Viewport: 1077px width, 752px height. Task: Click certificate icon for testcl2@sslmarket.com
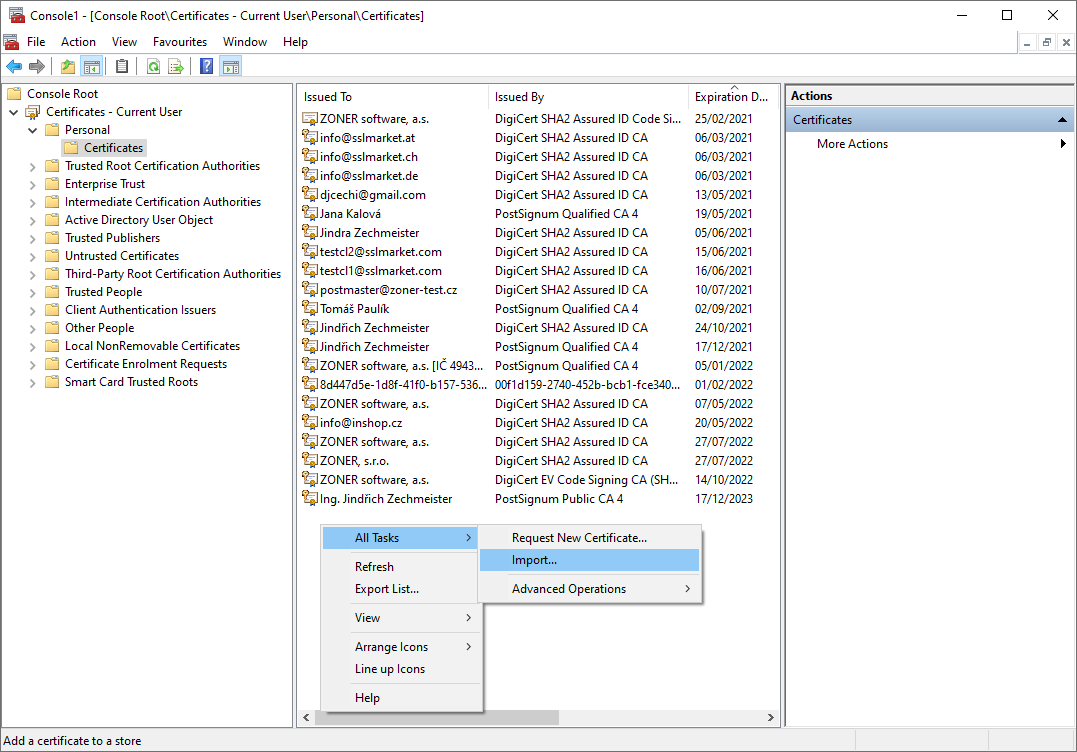pos(310,251)
